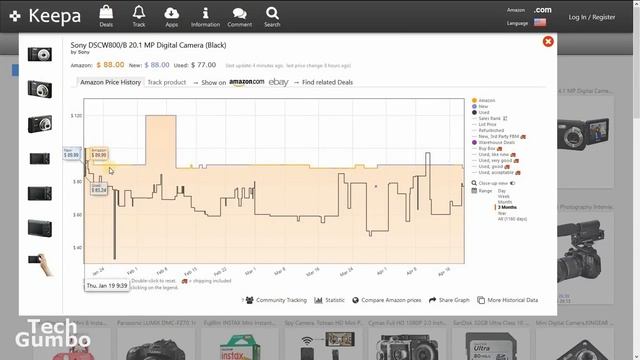Open the Information icon in header
This screenshot has width=640, height=360.
[x=205, y=16]
